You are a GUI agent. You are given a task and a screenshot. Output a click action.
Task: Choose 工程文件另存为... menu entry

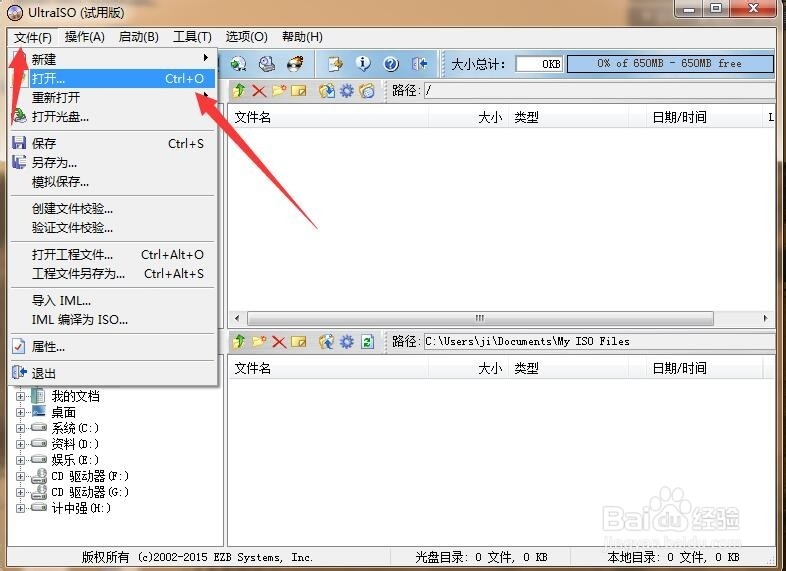pos(113,274)
